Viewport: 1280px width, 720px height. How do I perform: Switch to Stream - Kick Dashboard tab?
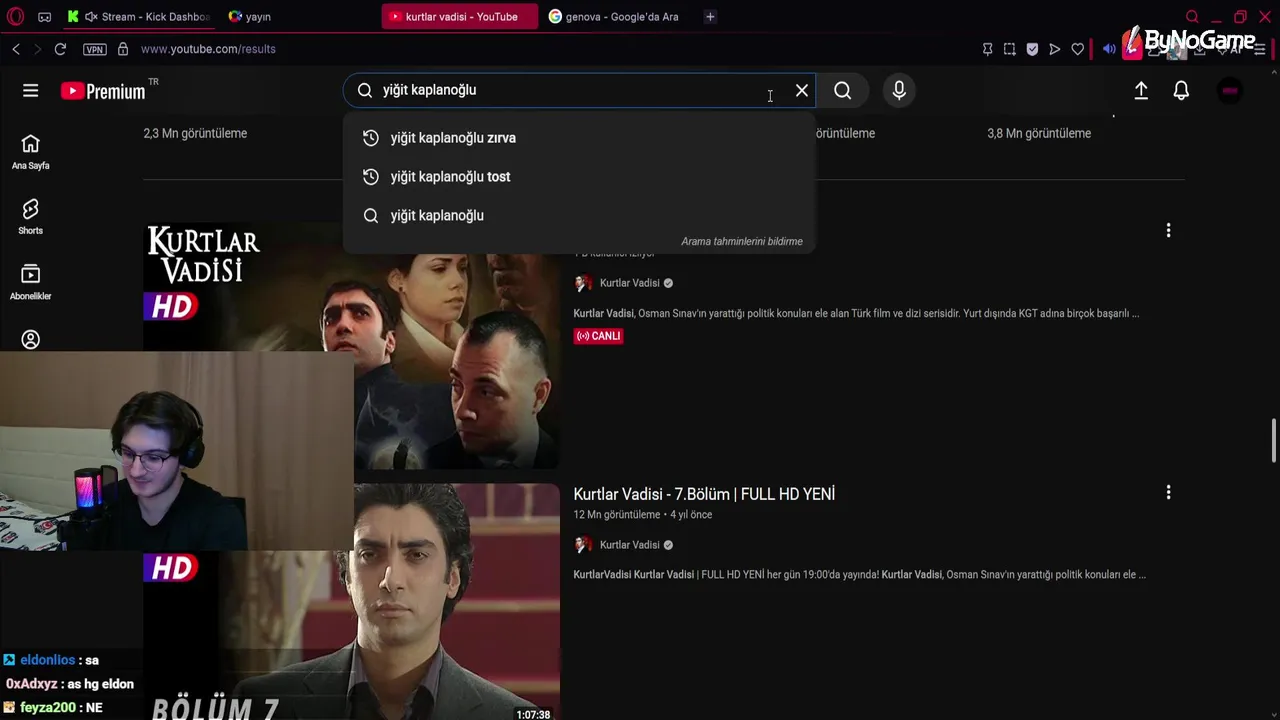tap(139, 17)
